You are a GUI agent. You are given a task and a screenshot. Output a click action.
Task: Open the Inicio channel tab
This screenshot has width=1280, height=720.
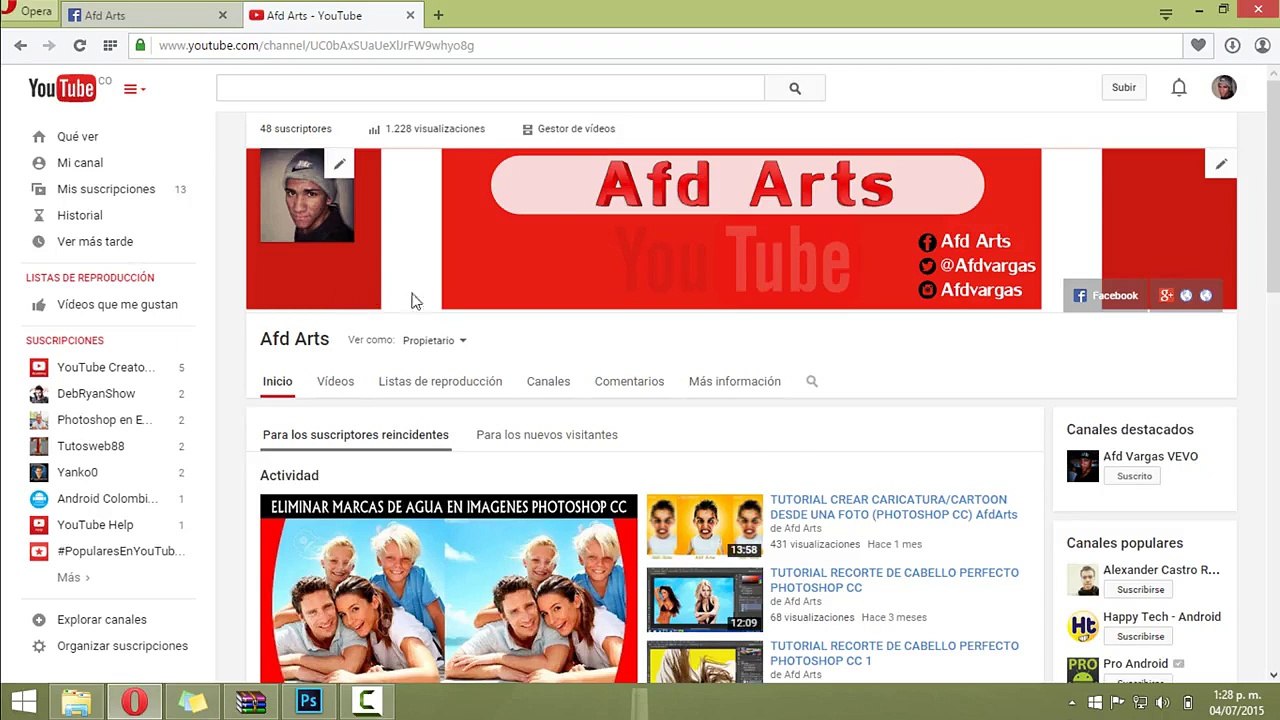[277, 381]
